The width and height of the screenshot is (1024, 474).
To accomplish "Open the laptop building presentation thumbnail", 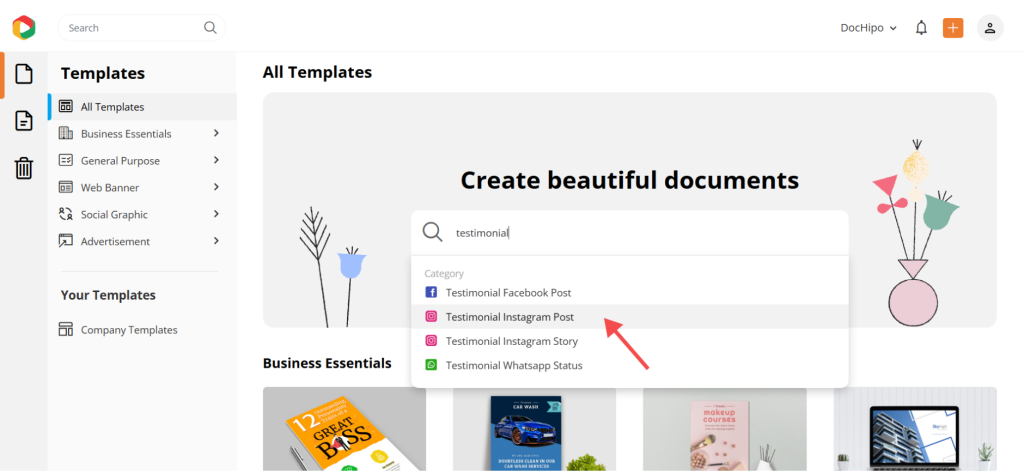I will [x=915, y=429].
